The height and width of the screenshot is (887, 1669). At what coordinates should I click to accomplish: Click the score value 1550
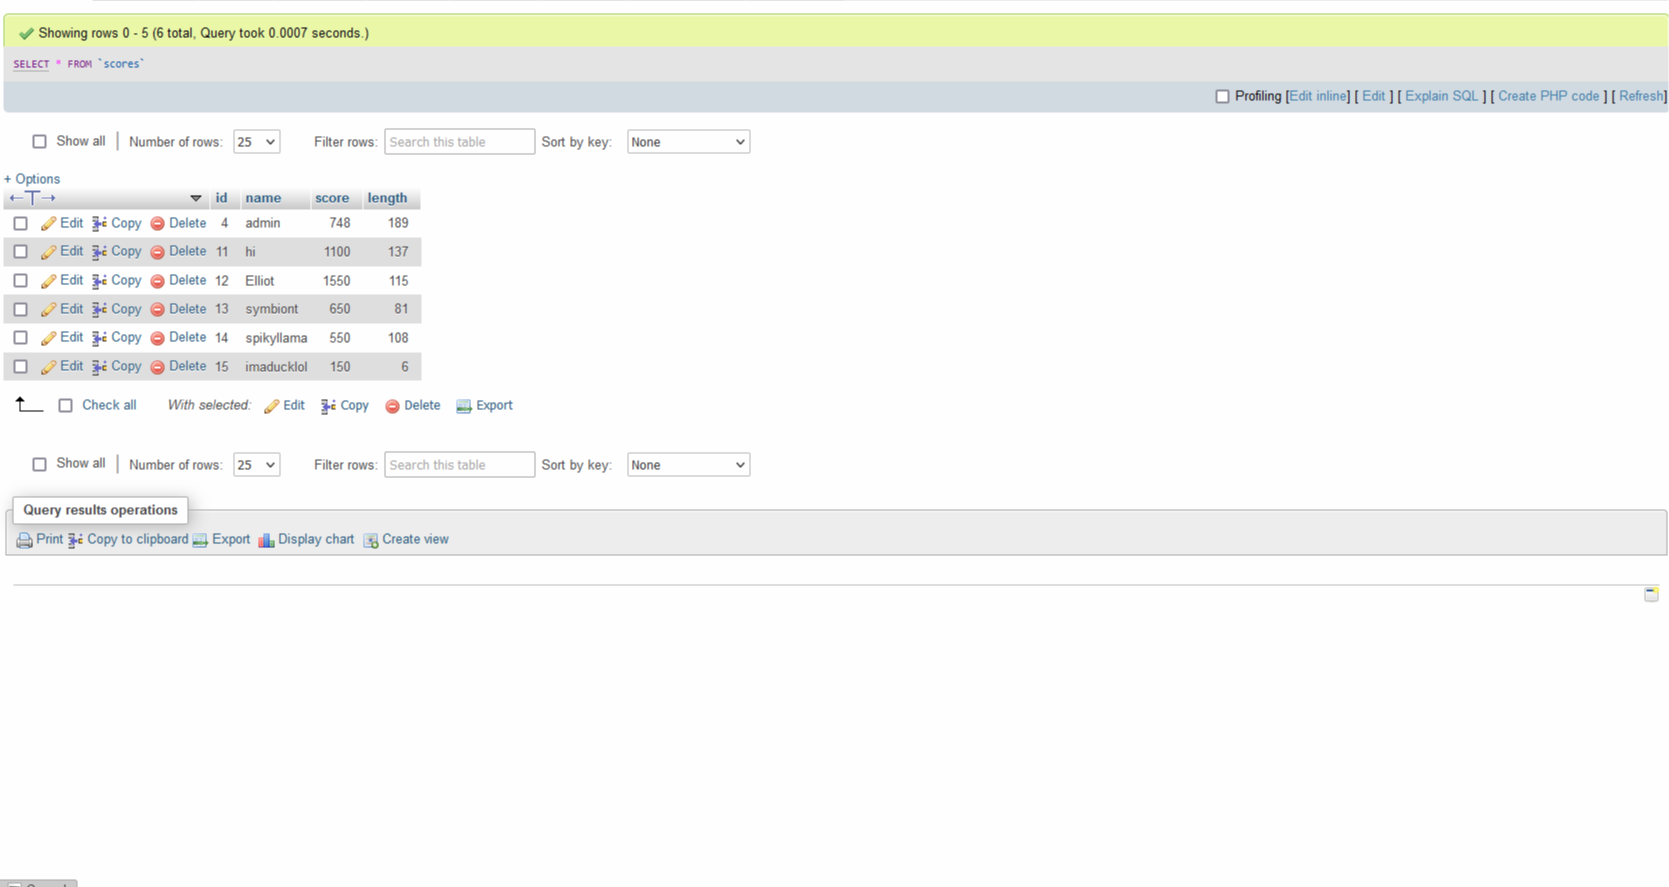coord(336,281)
